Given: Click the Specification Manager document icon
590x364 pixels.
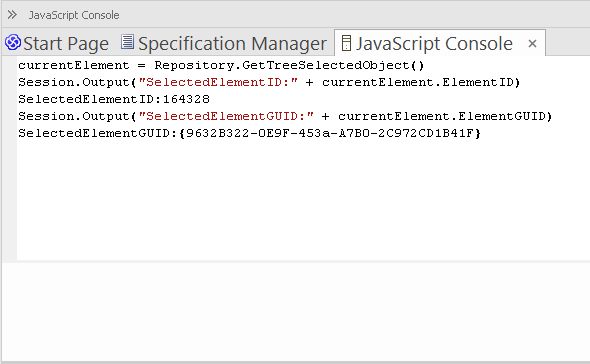Looking at the screenshot, I should [x=127, y=42].
